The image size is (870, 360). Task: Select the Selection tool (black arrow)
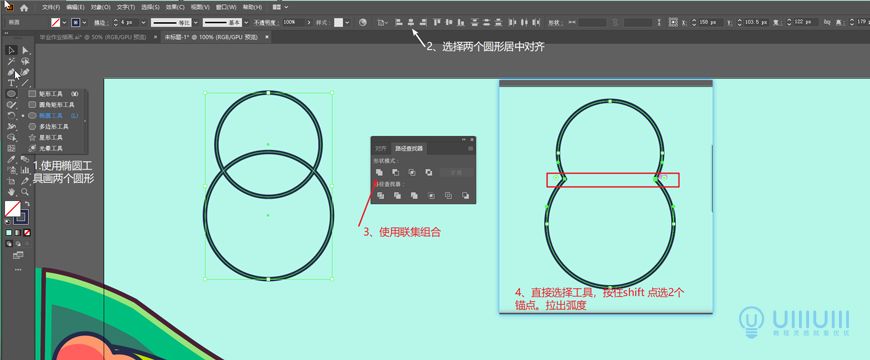point(11,50)
